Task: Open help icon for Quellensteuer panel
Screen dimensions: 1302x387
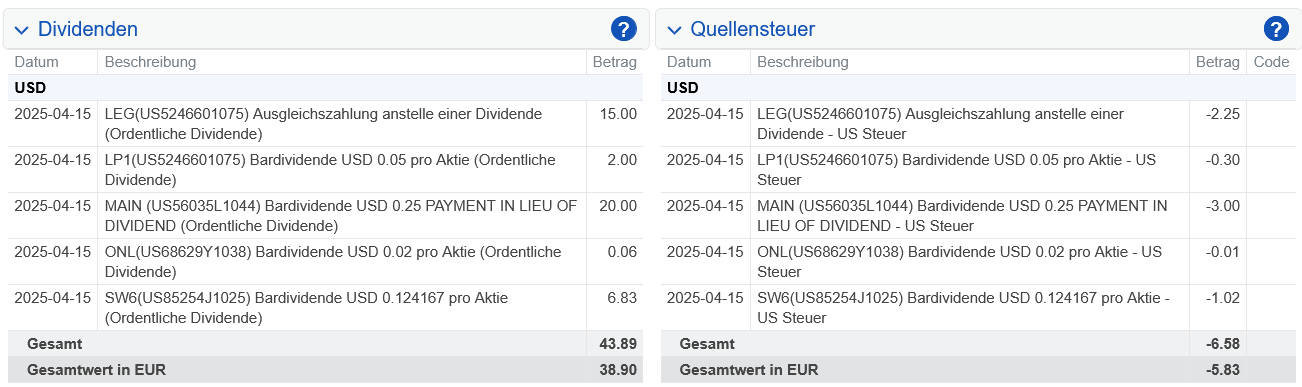Action: (1275, 29)
